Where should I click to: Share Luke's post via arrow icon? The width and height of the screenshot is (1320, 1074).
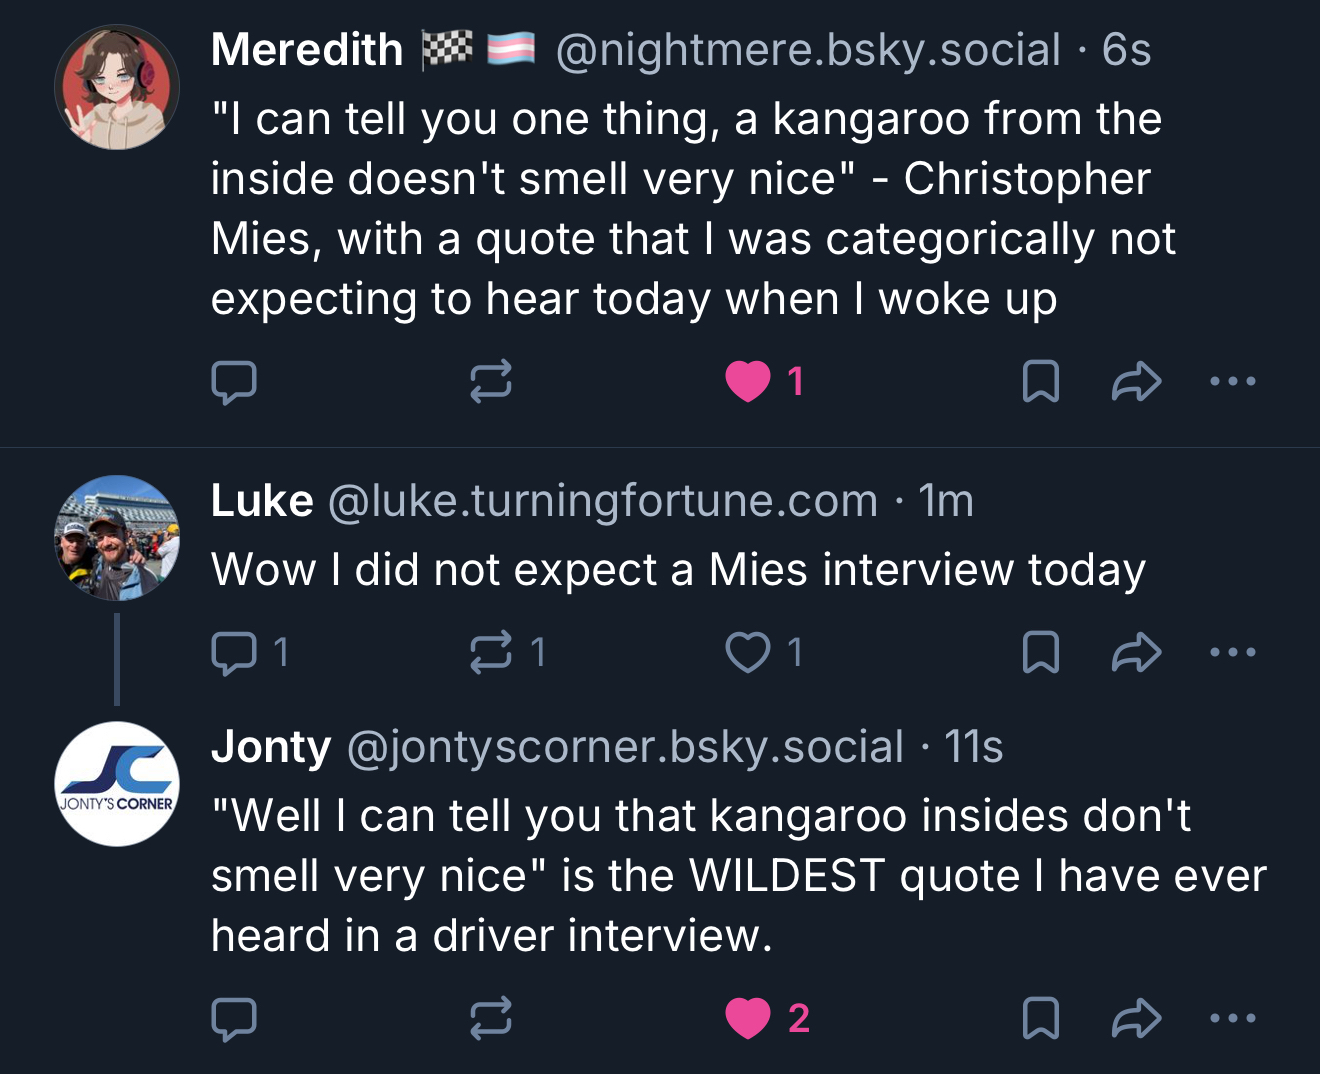point(1136,653)
